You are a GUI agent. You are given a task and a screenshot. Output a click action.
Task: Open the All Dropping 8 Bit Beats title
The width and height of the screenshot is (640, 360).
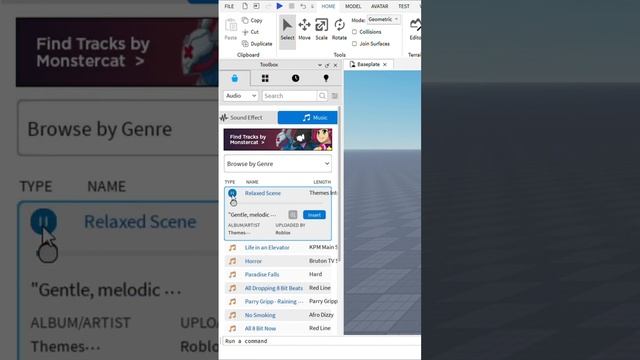tap(273, 288)
